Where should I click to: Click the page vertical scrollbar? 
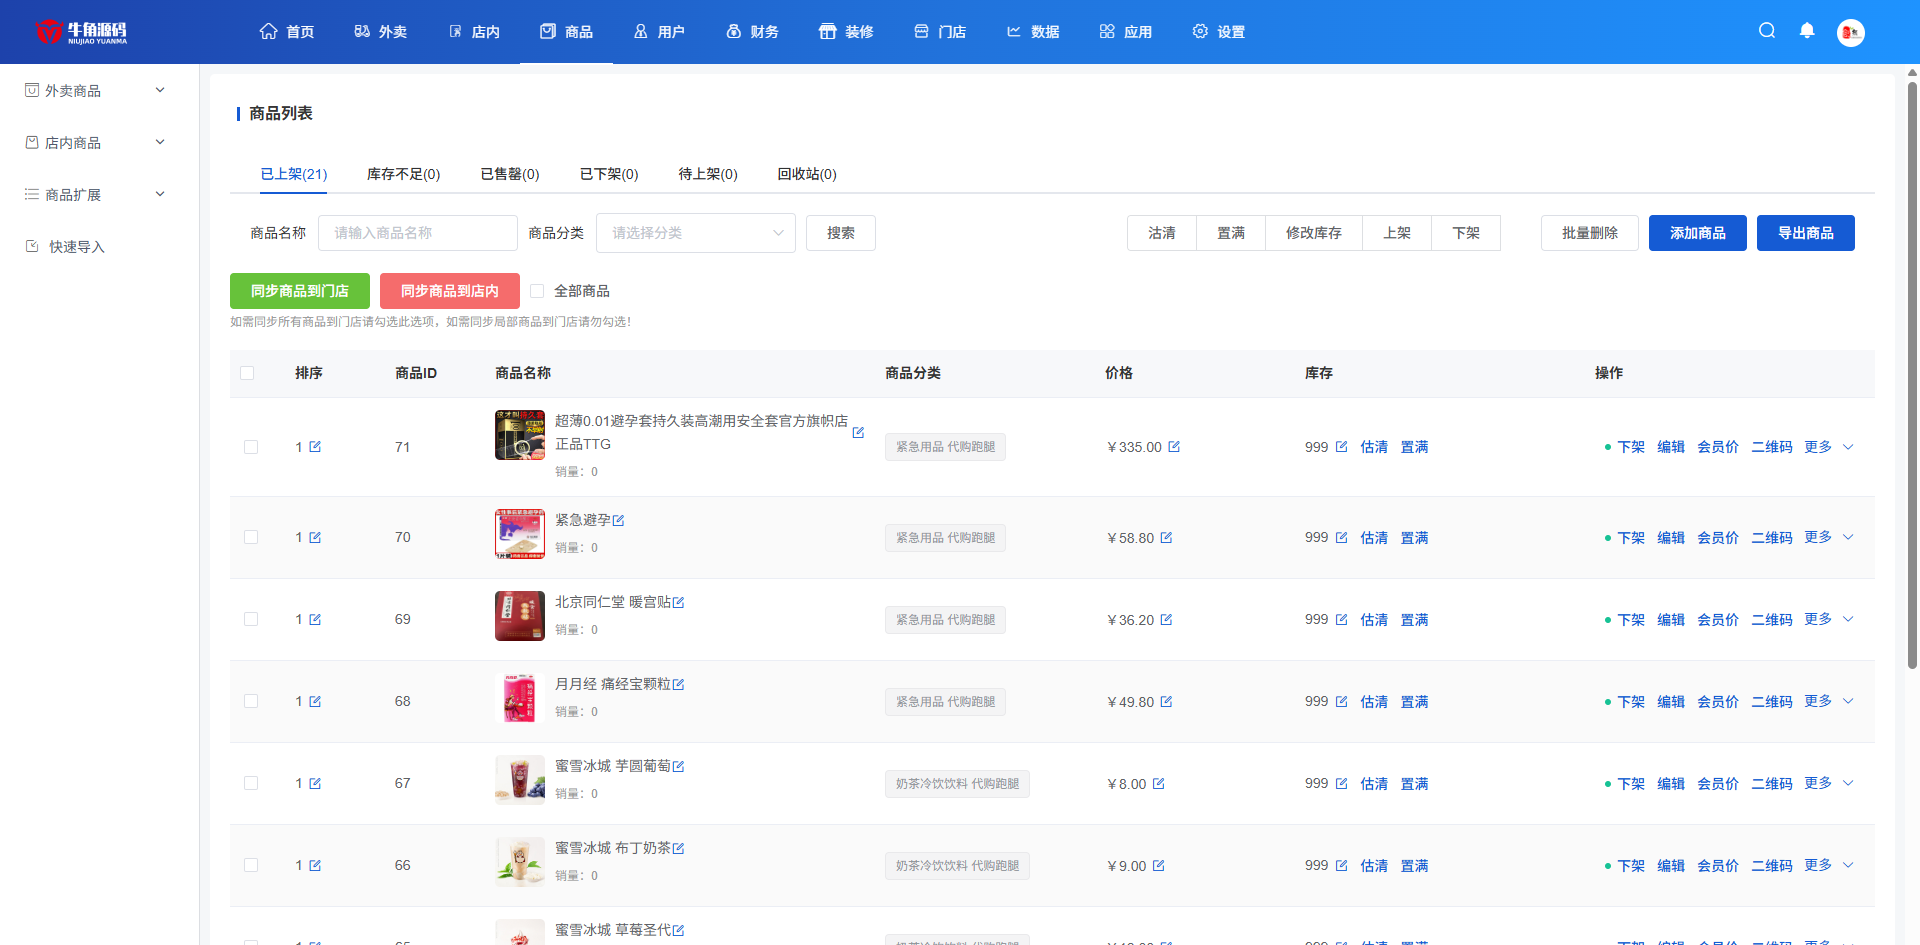click(1912, 375)
